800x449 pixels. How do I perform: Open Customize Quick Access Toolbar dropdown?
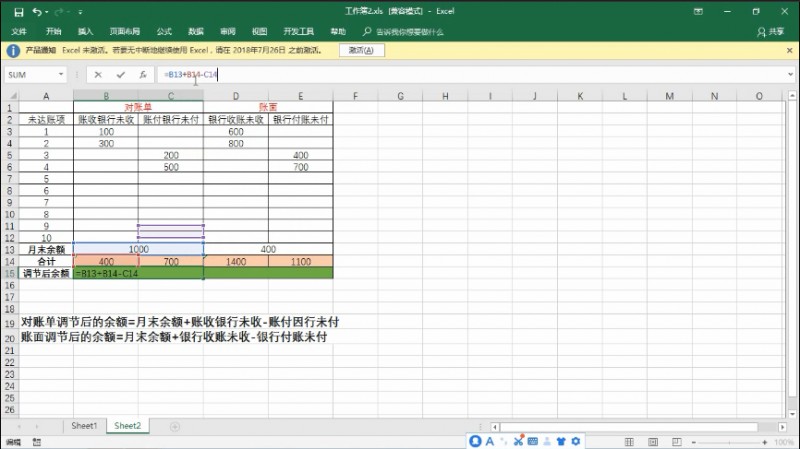click(81, 12)
